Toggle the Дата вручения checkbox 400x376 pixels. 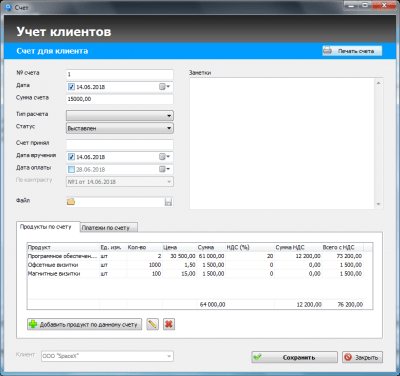[x=71, y=157]
